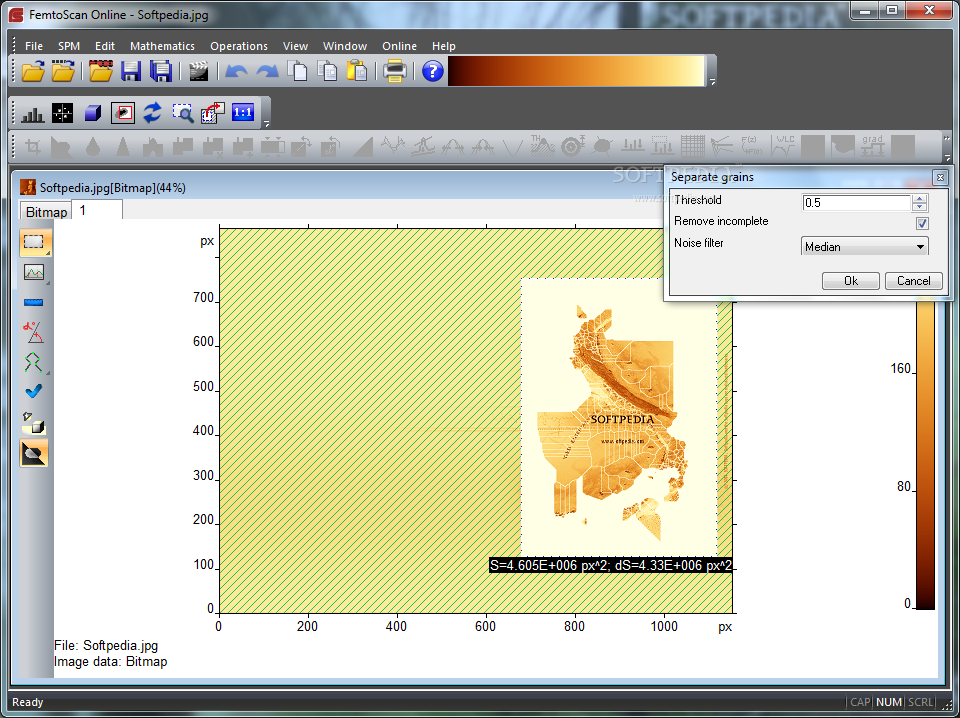960x718 pixels.
Task: Open the 3D view cube icon
Action: coord(92,113)
